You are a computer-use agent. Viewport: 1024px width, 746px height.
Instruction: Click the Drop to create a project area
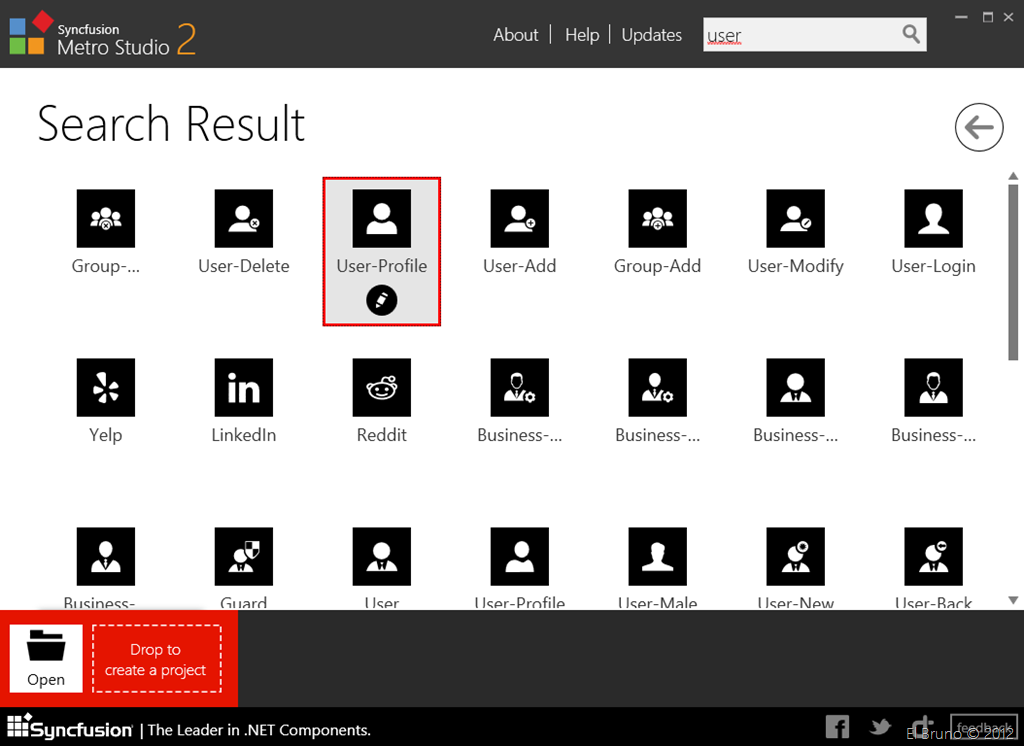[155, 659]
